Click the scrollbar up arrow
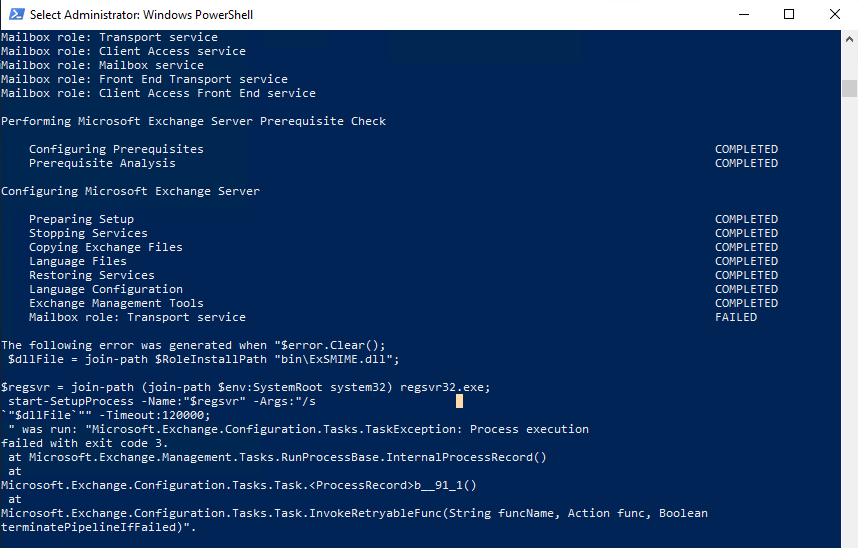Screen dimensions: 858x548 pos(849,39)
